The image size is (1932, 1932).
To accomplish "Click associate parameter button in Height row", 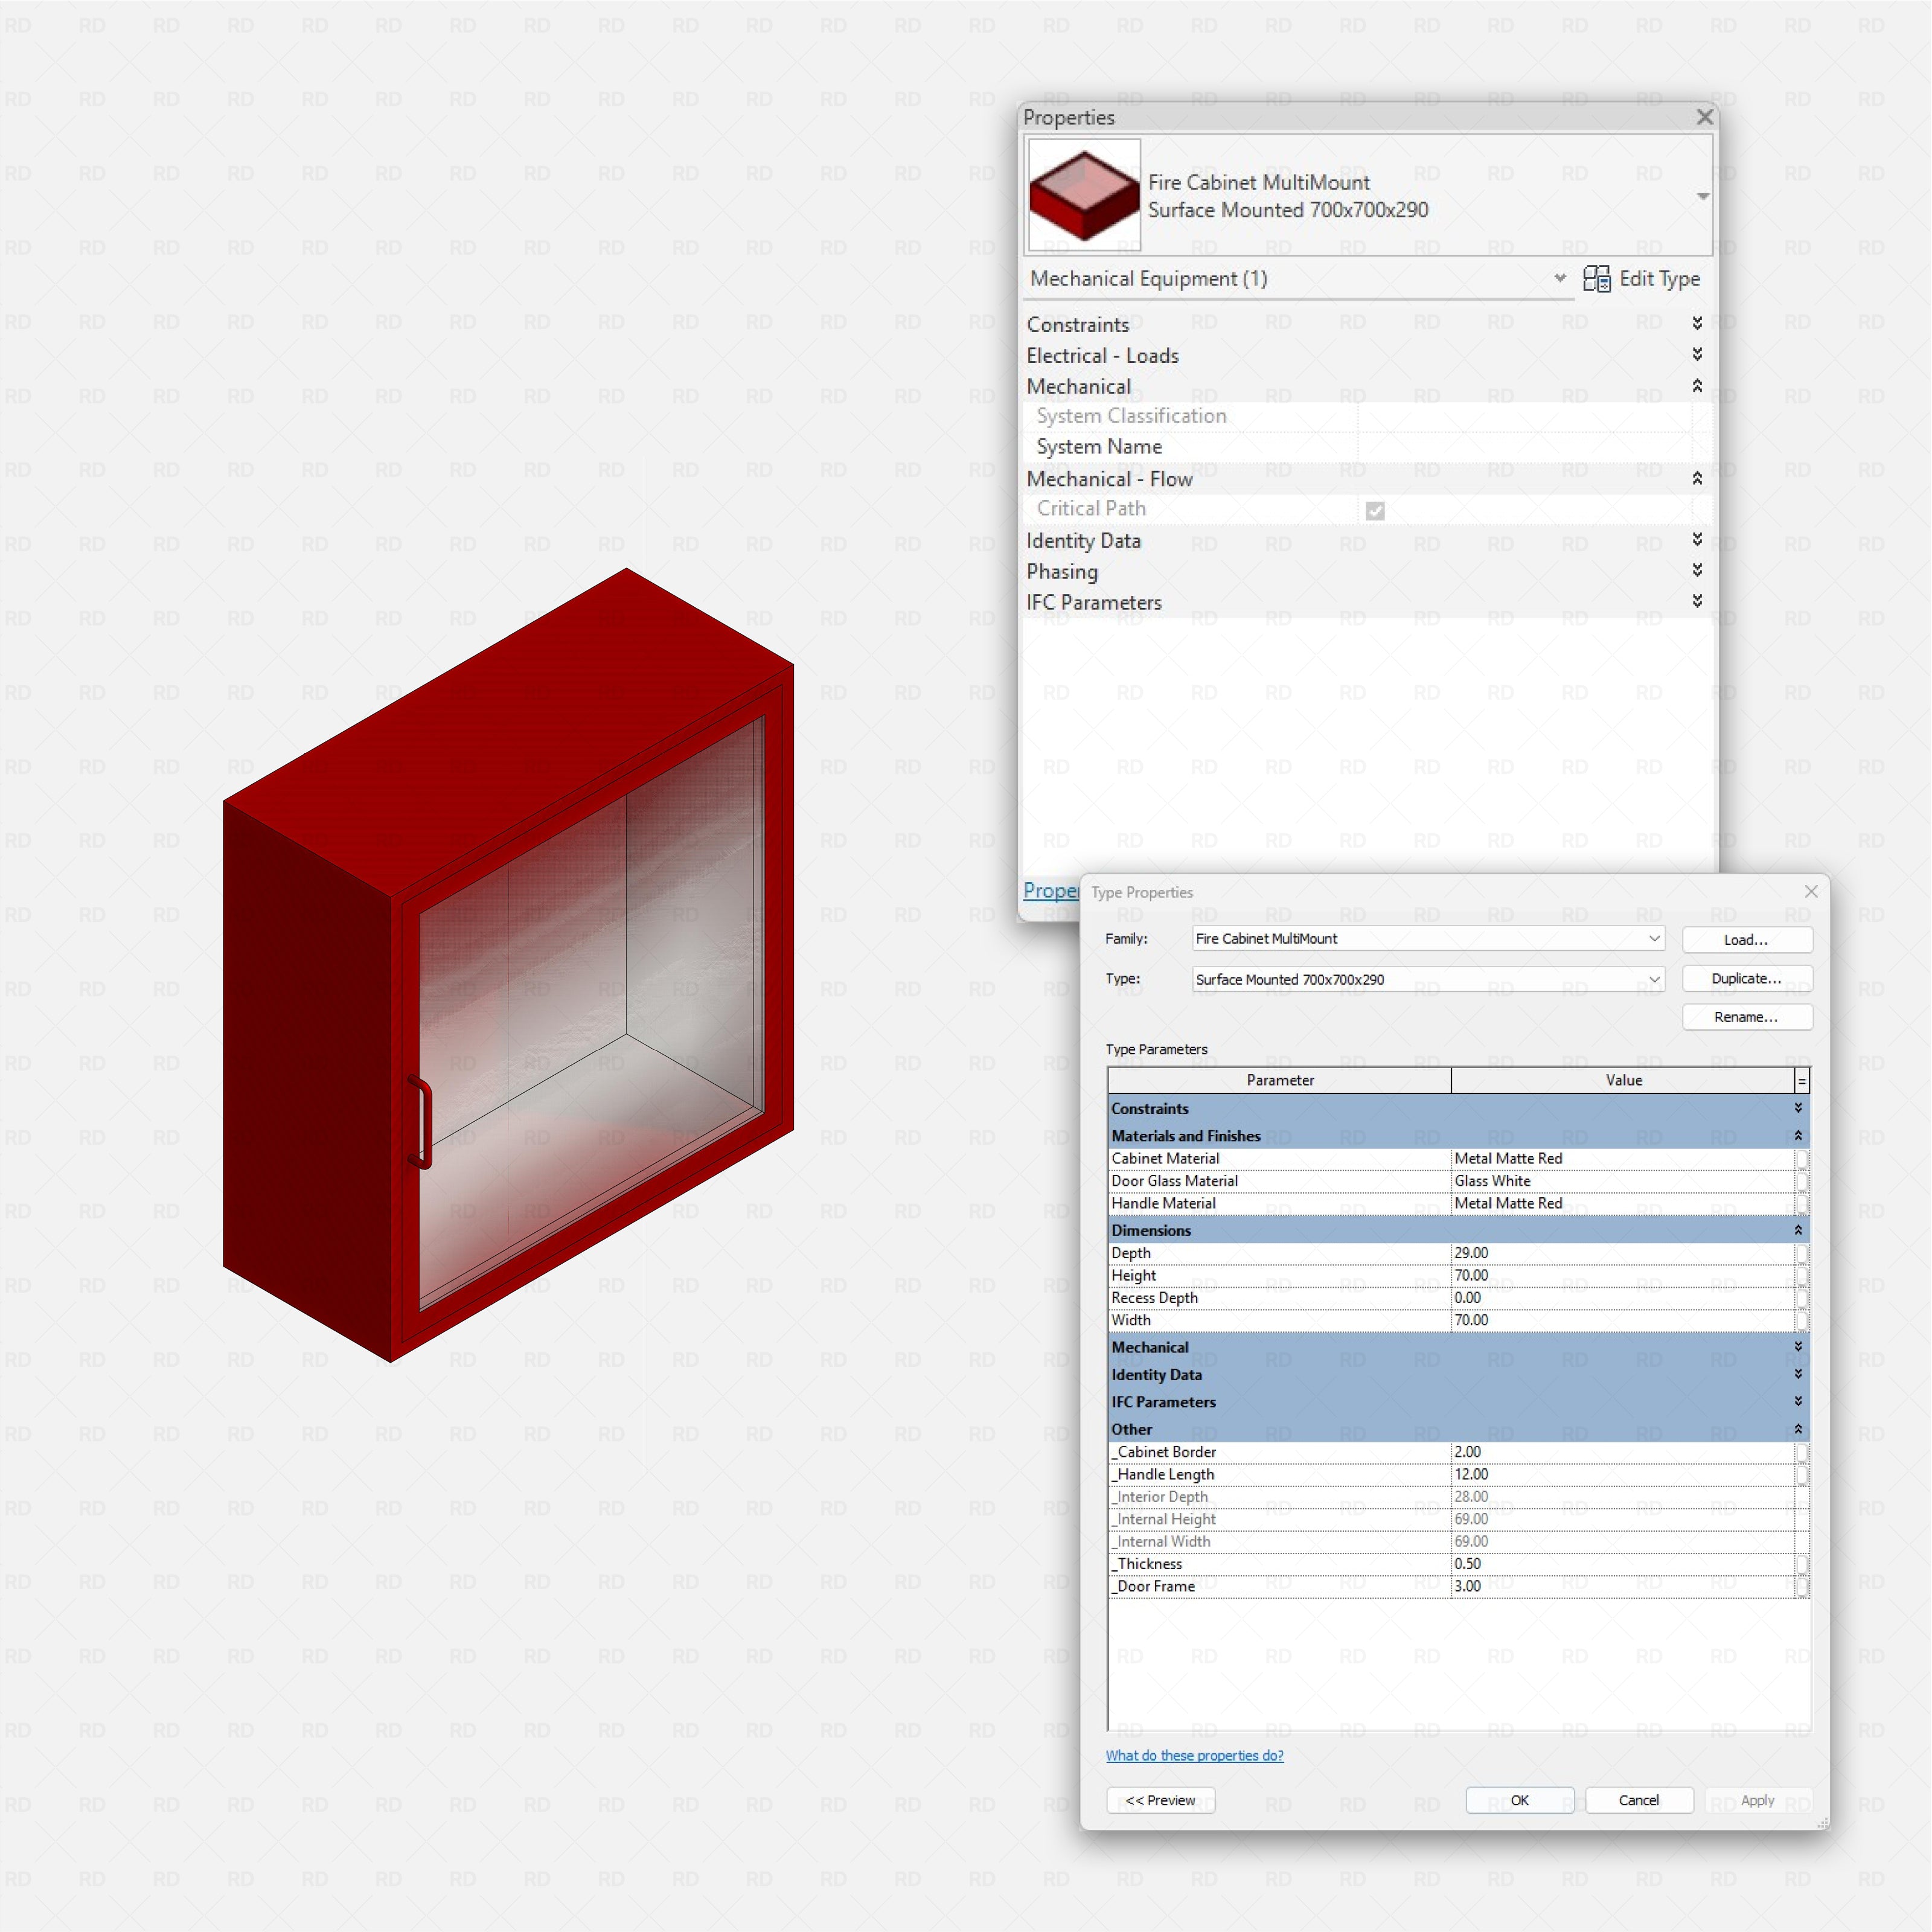I will 1802,1276.
